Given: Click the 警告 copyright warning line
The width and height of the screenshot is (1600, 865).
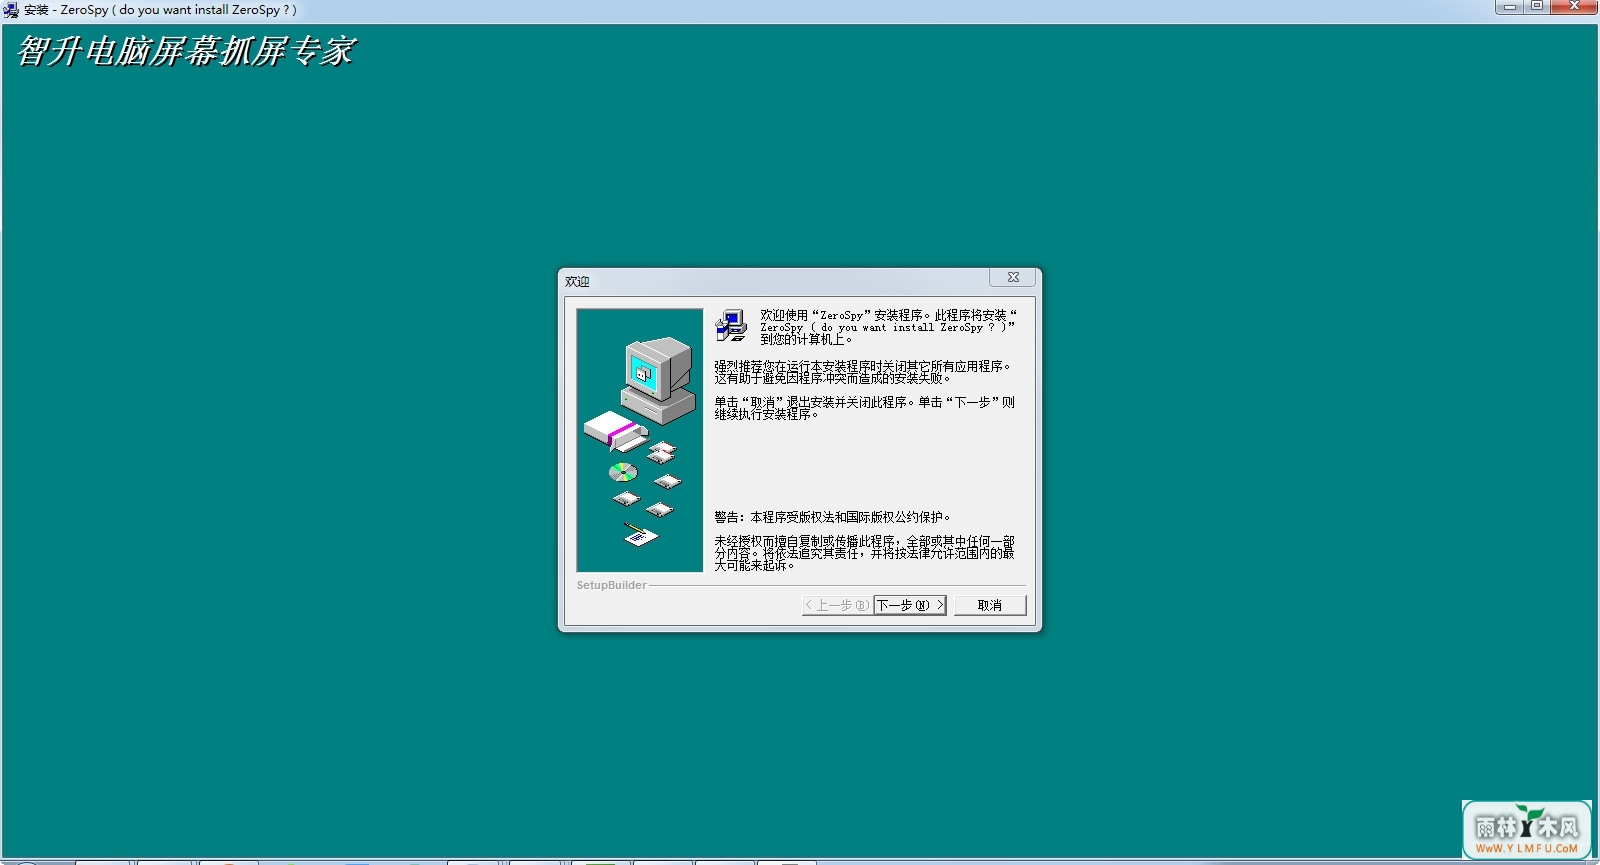Looking at the screenshot, I should pyautogui.click(x=832, y=517).
